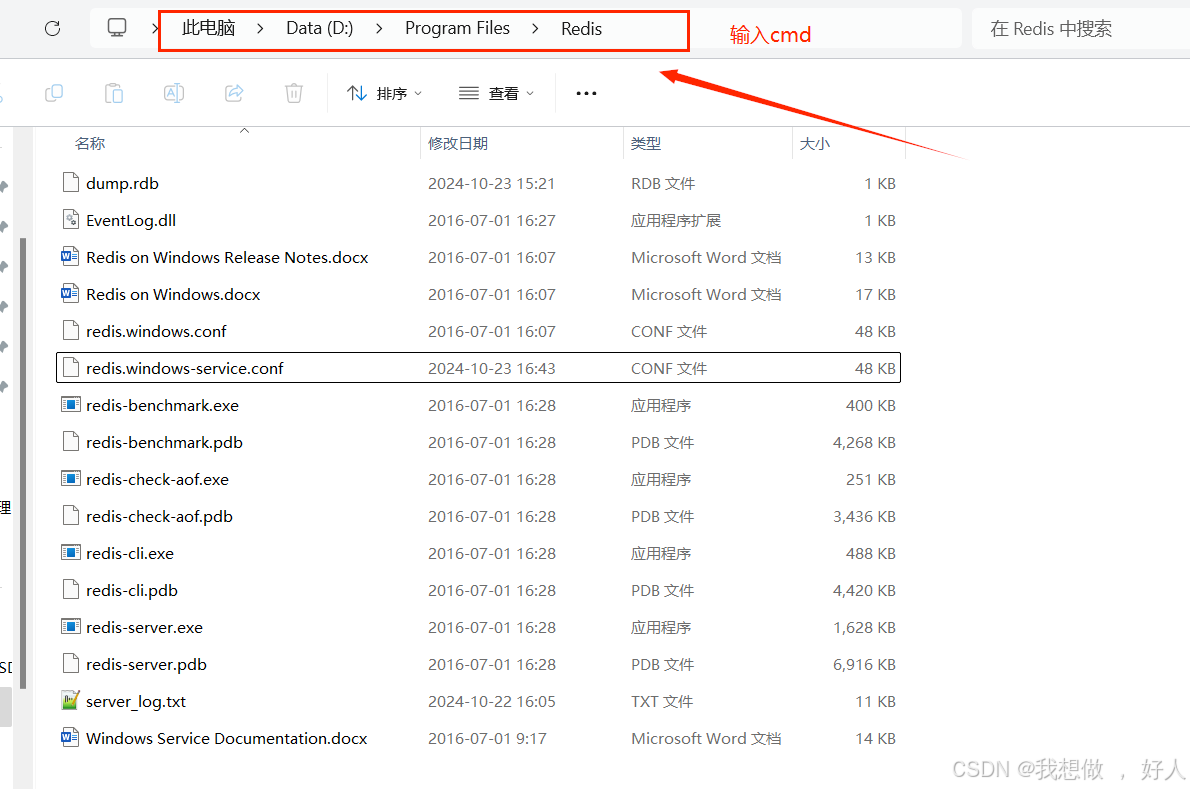Select file name EventLog.dll
This screenshot has height=789, width=1190.
pyautogui.click(x=131, y=221)
